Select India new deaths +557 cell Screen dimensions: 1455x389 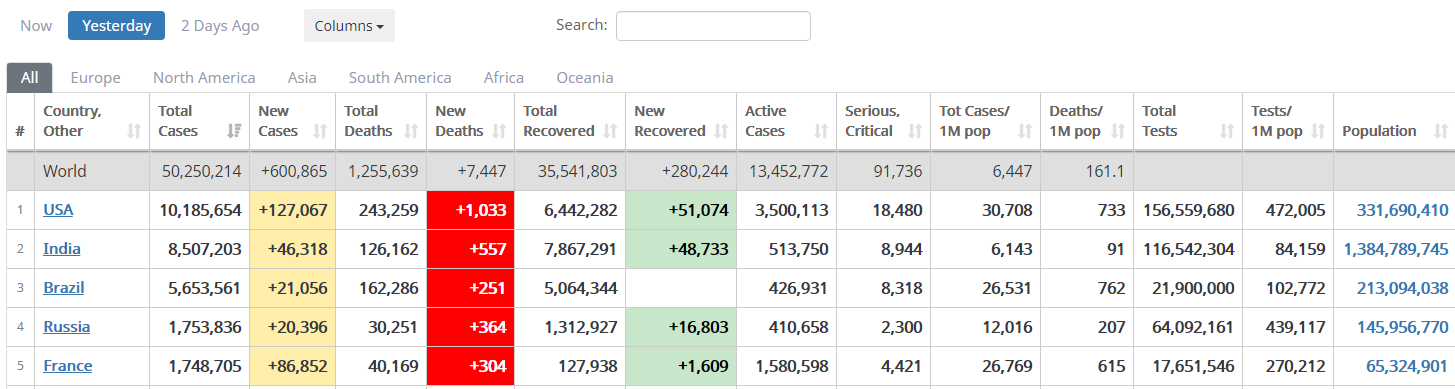click(x=470, y=249)
